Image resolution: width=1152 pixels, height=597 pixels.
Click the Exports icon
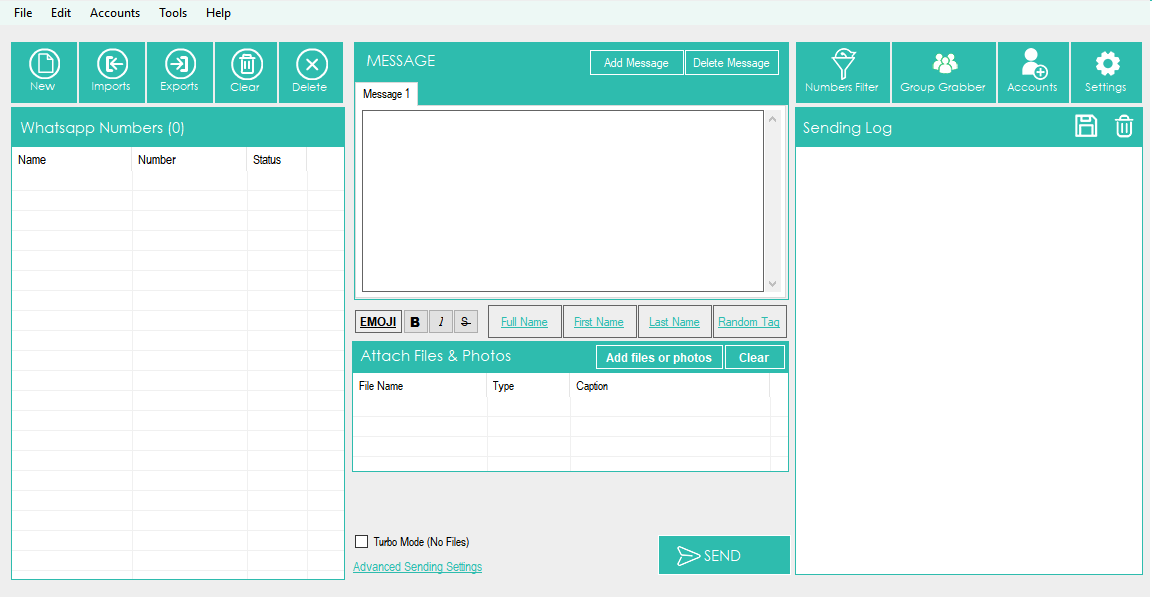click(179, 71)
